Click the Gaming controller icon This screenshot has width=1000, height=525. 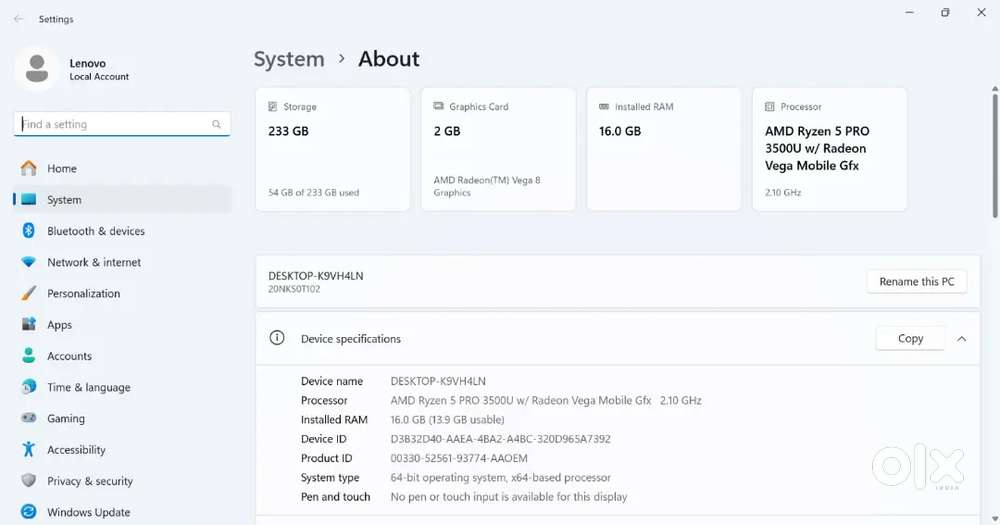click(x=29, y=419)
